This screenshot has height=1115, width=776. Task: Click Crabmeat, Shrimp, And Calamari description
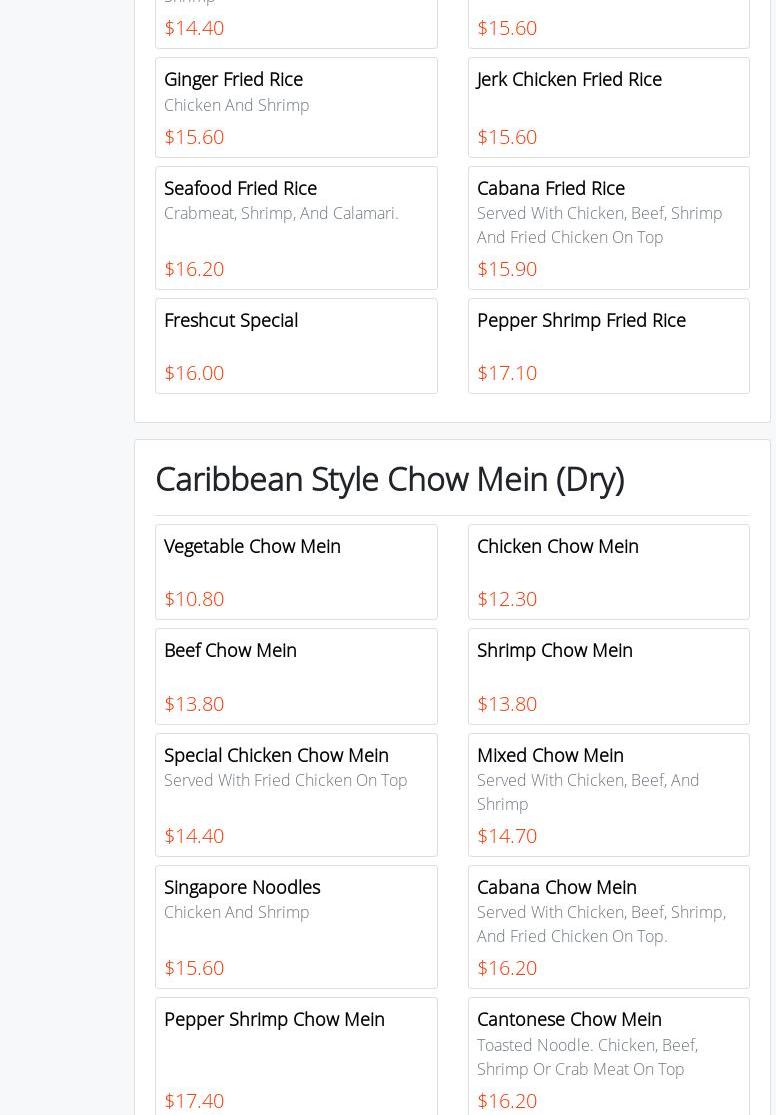click(281, 213)
